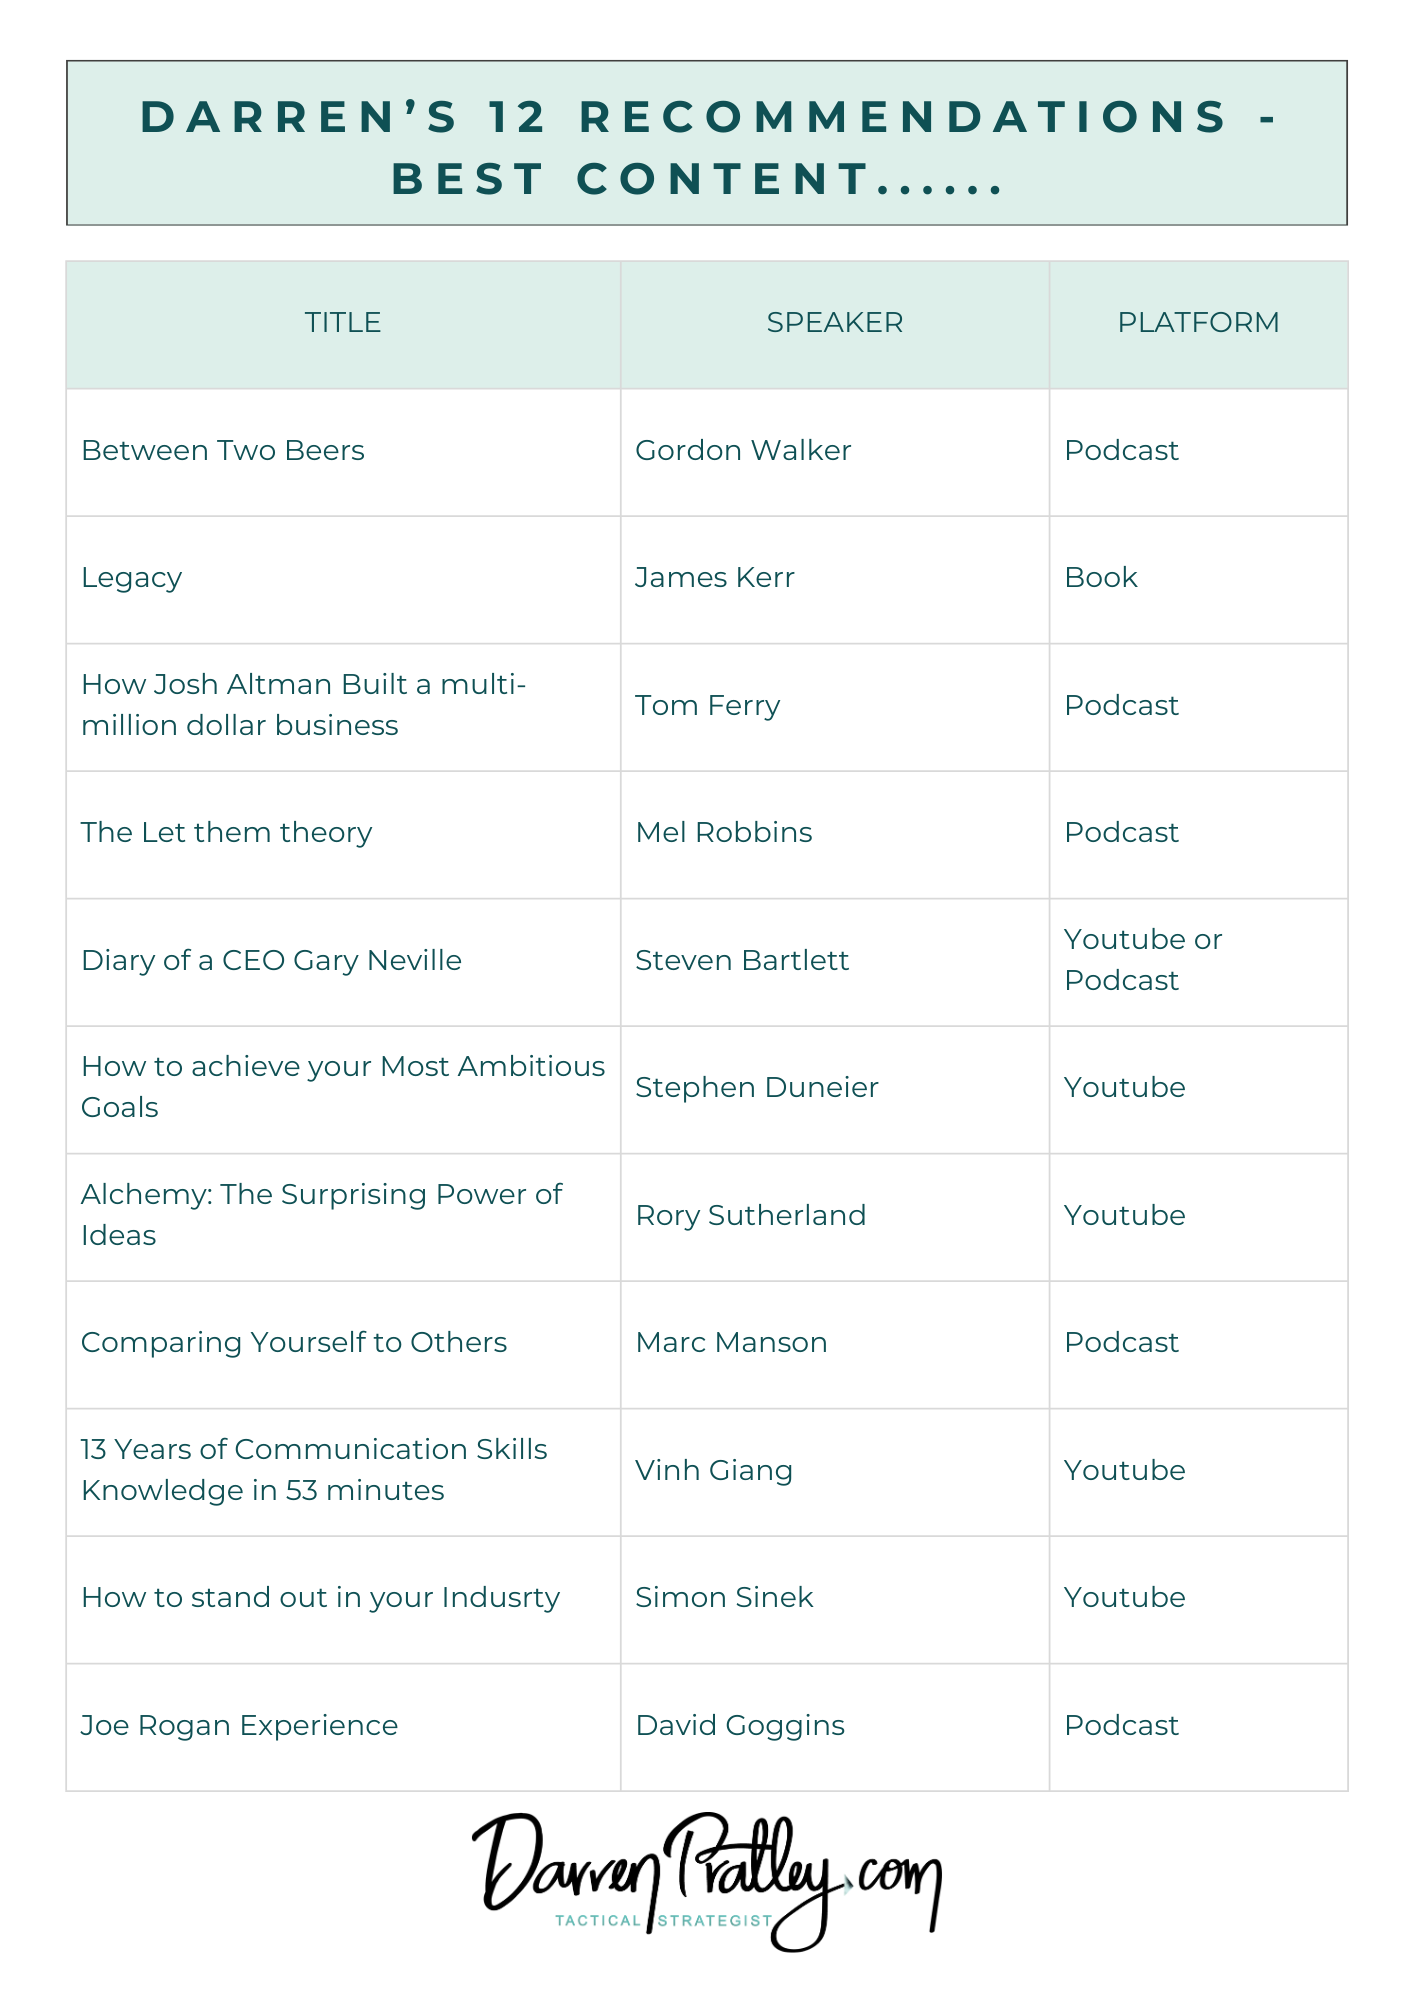The height and width of the screenshot is (2000, 1414).
Task: Click The Let them theory title
Action: (x=227, y=833)
